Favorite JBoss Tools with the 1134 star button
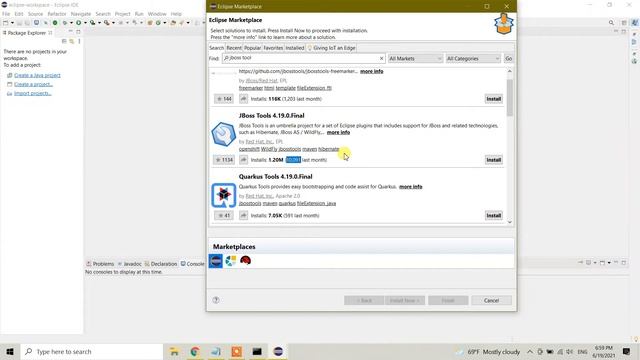The height and width of the screenshot is (360, 640). 224,160
